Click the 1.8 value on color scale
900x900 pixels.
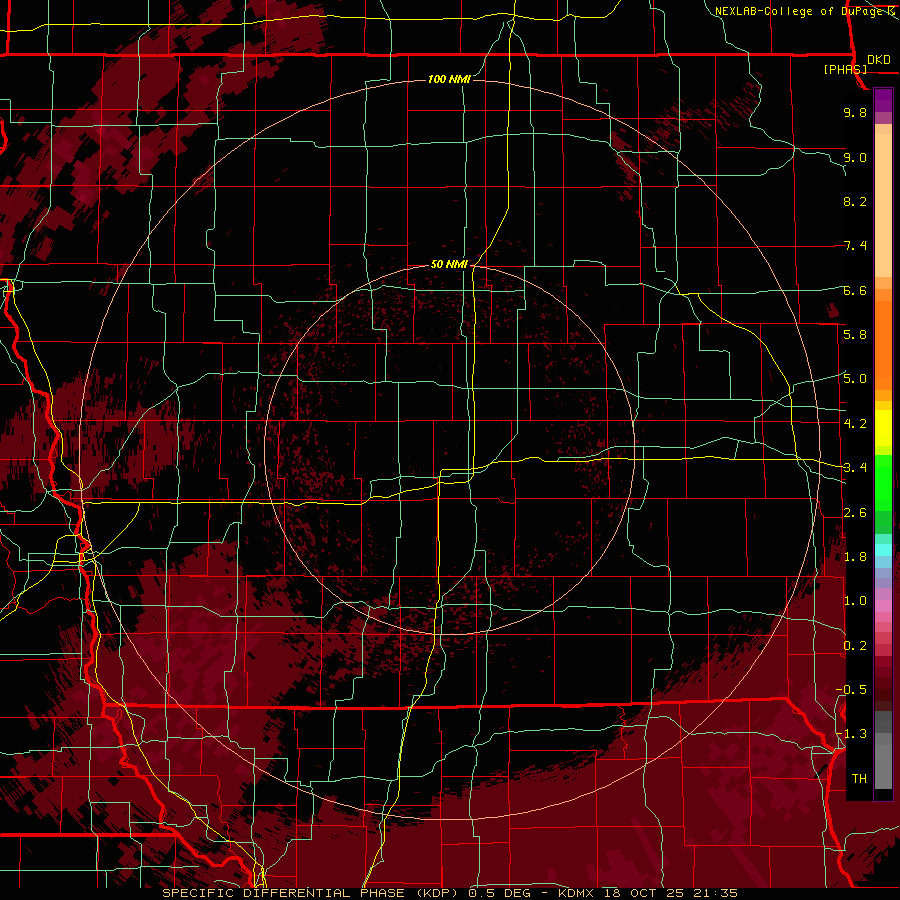pyautogui.click(x=855, y=557)
